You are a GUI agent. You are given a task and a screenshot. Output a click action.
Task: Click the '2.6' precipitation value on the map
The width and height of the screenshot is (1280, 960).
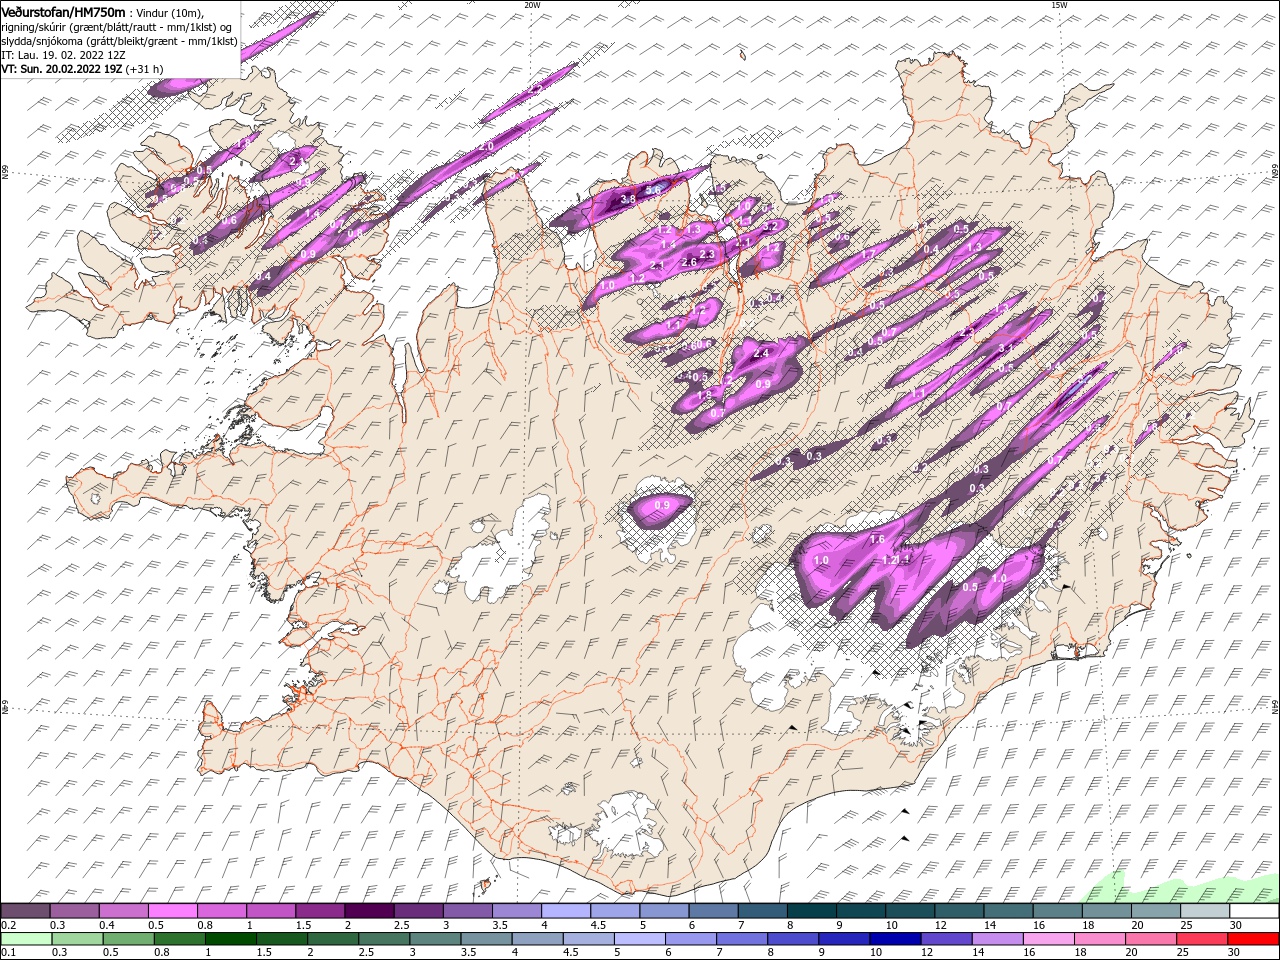(x=688, y=263)
